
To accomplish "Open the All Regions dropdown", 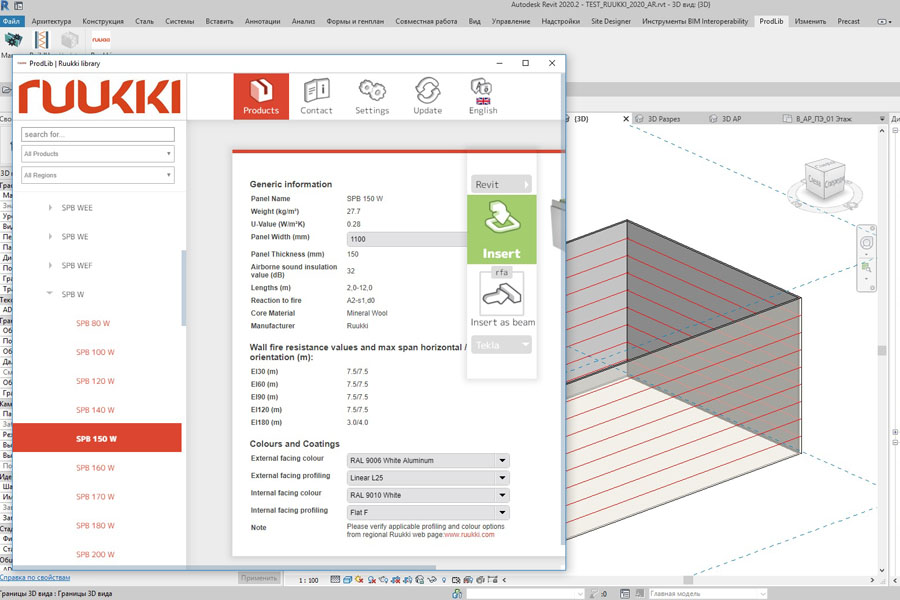I will click(x=98, y=175).
